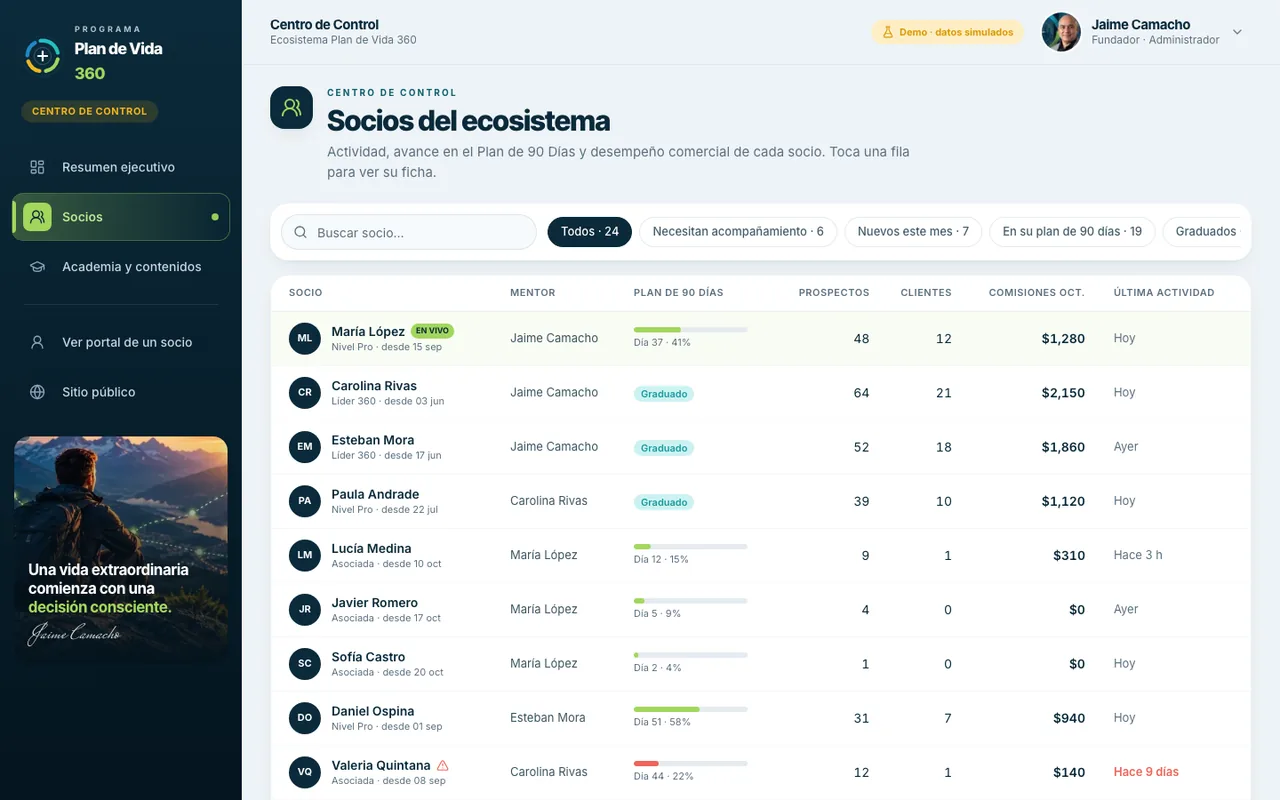Viewport: 1280px width, 800px height.
Task: Expand the Jaime Camacho account chevron
Action: 1237,32
